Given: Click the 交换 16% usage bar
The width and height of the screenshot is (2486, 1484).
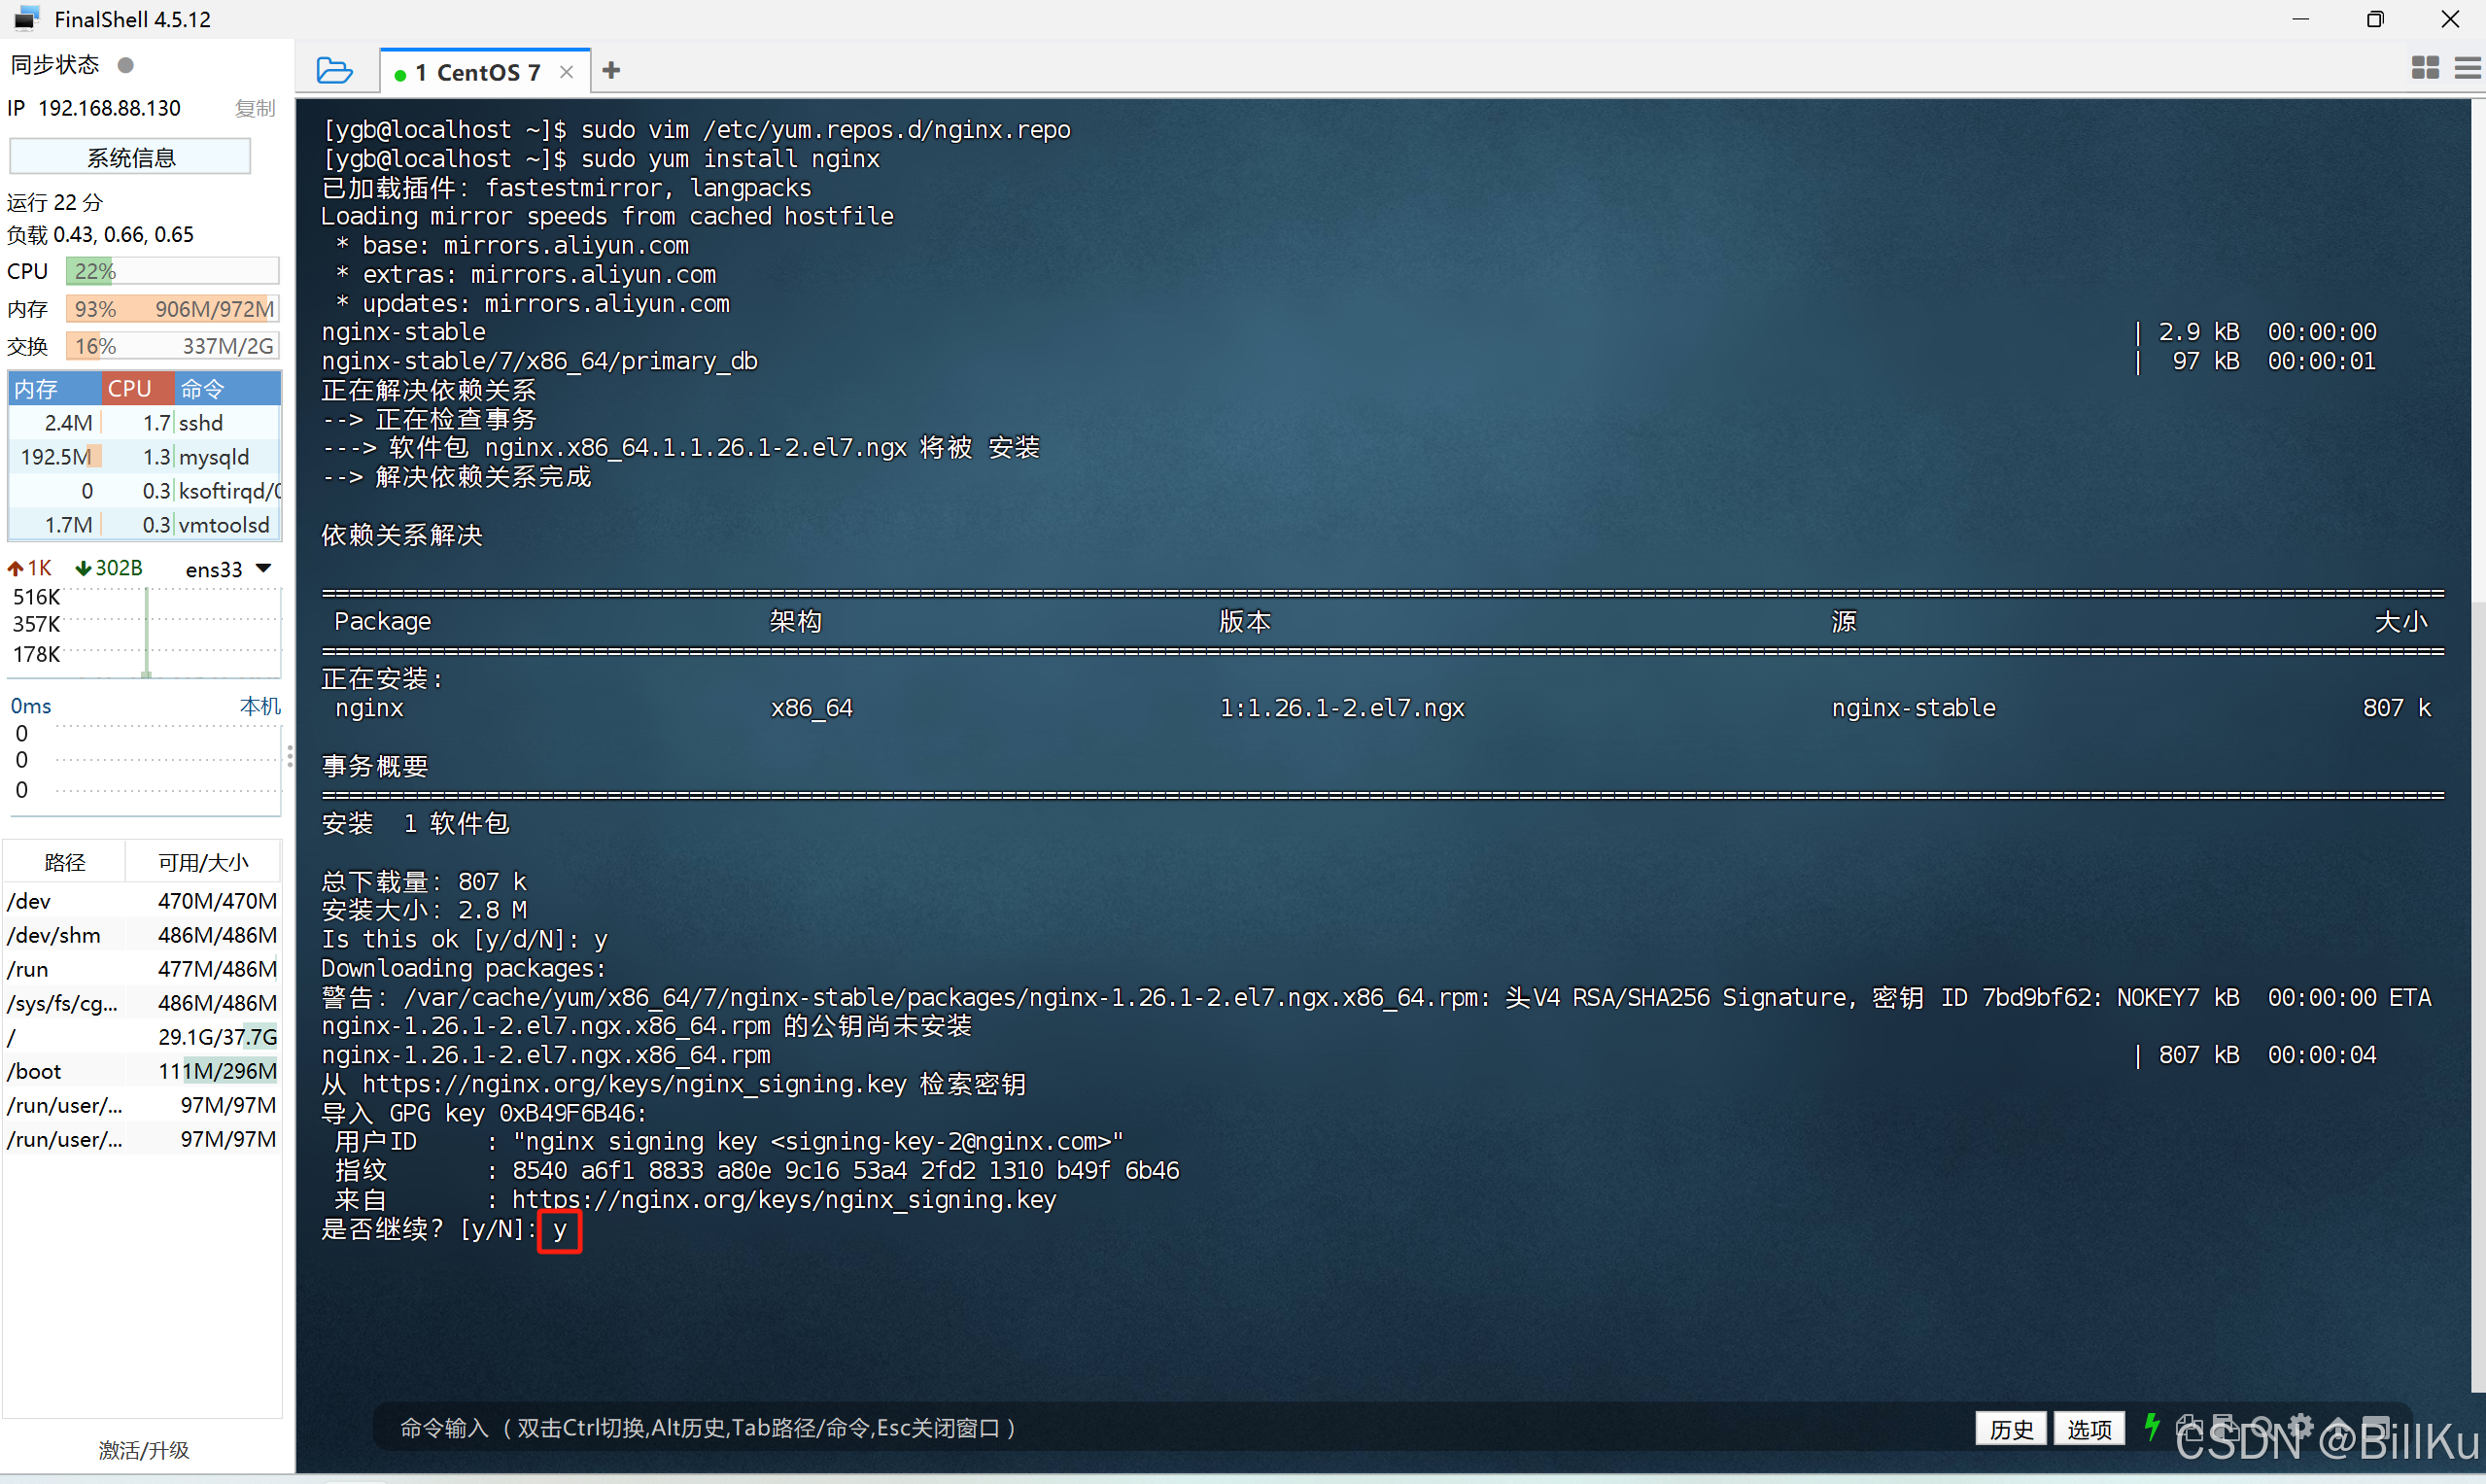Looking at the screenshot, I should tap(172, 346).
